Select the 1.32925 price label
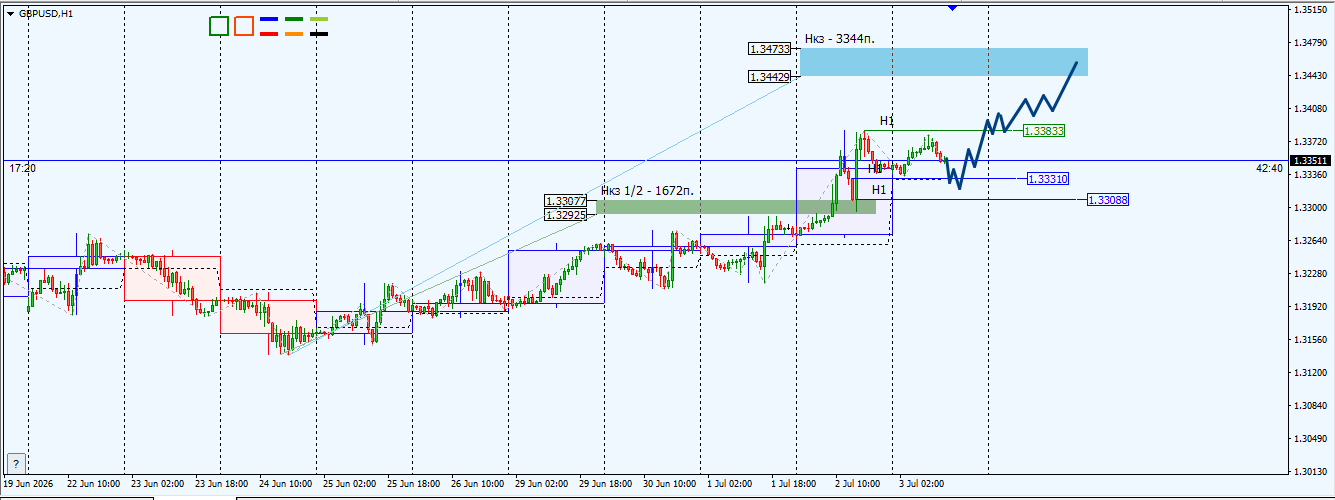The width and height of the screenshot is (1335, 500). tap(567, 215)
